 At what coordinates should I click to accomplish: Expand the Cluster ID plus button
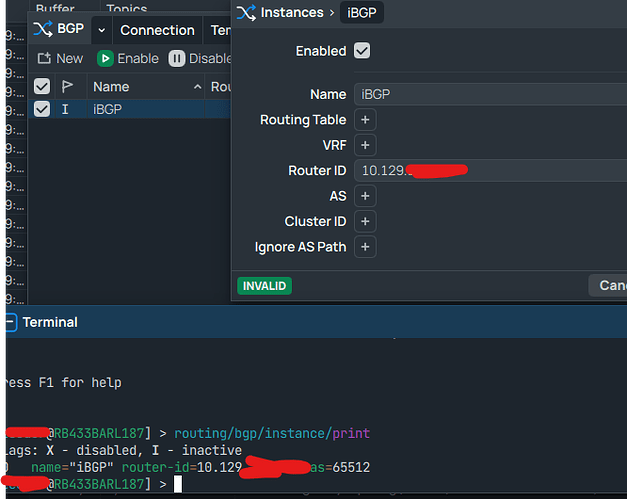[365, 222]
